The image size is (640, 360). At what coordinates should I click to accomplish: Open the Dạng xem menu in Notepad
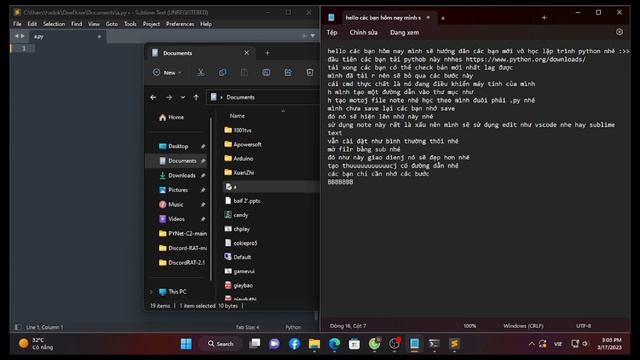(x=404, y=32)
